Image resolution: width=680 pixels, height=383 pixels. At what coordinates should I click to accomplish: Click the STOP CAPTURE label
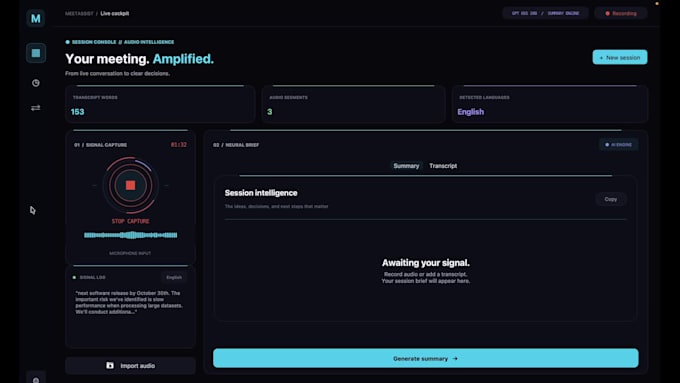(x=131, y=221)
